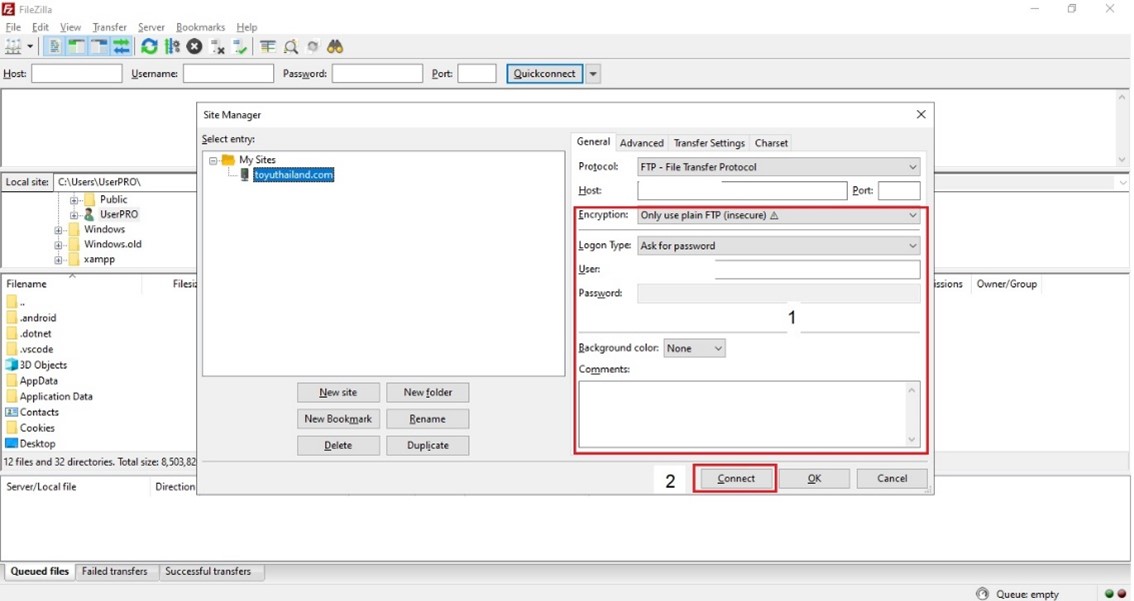Open the Background color dropdown
1134x601 pixels.
pyautogui.click(x=694, y=349)
